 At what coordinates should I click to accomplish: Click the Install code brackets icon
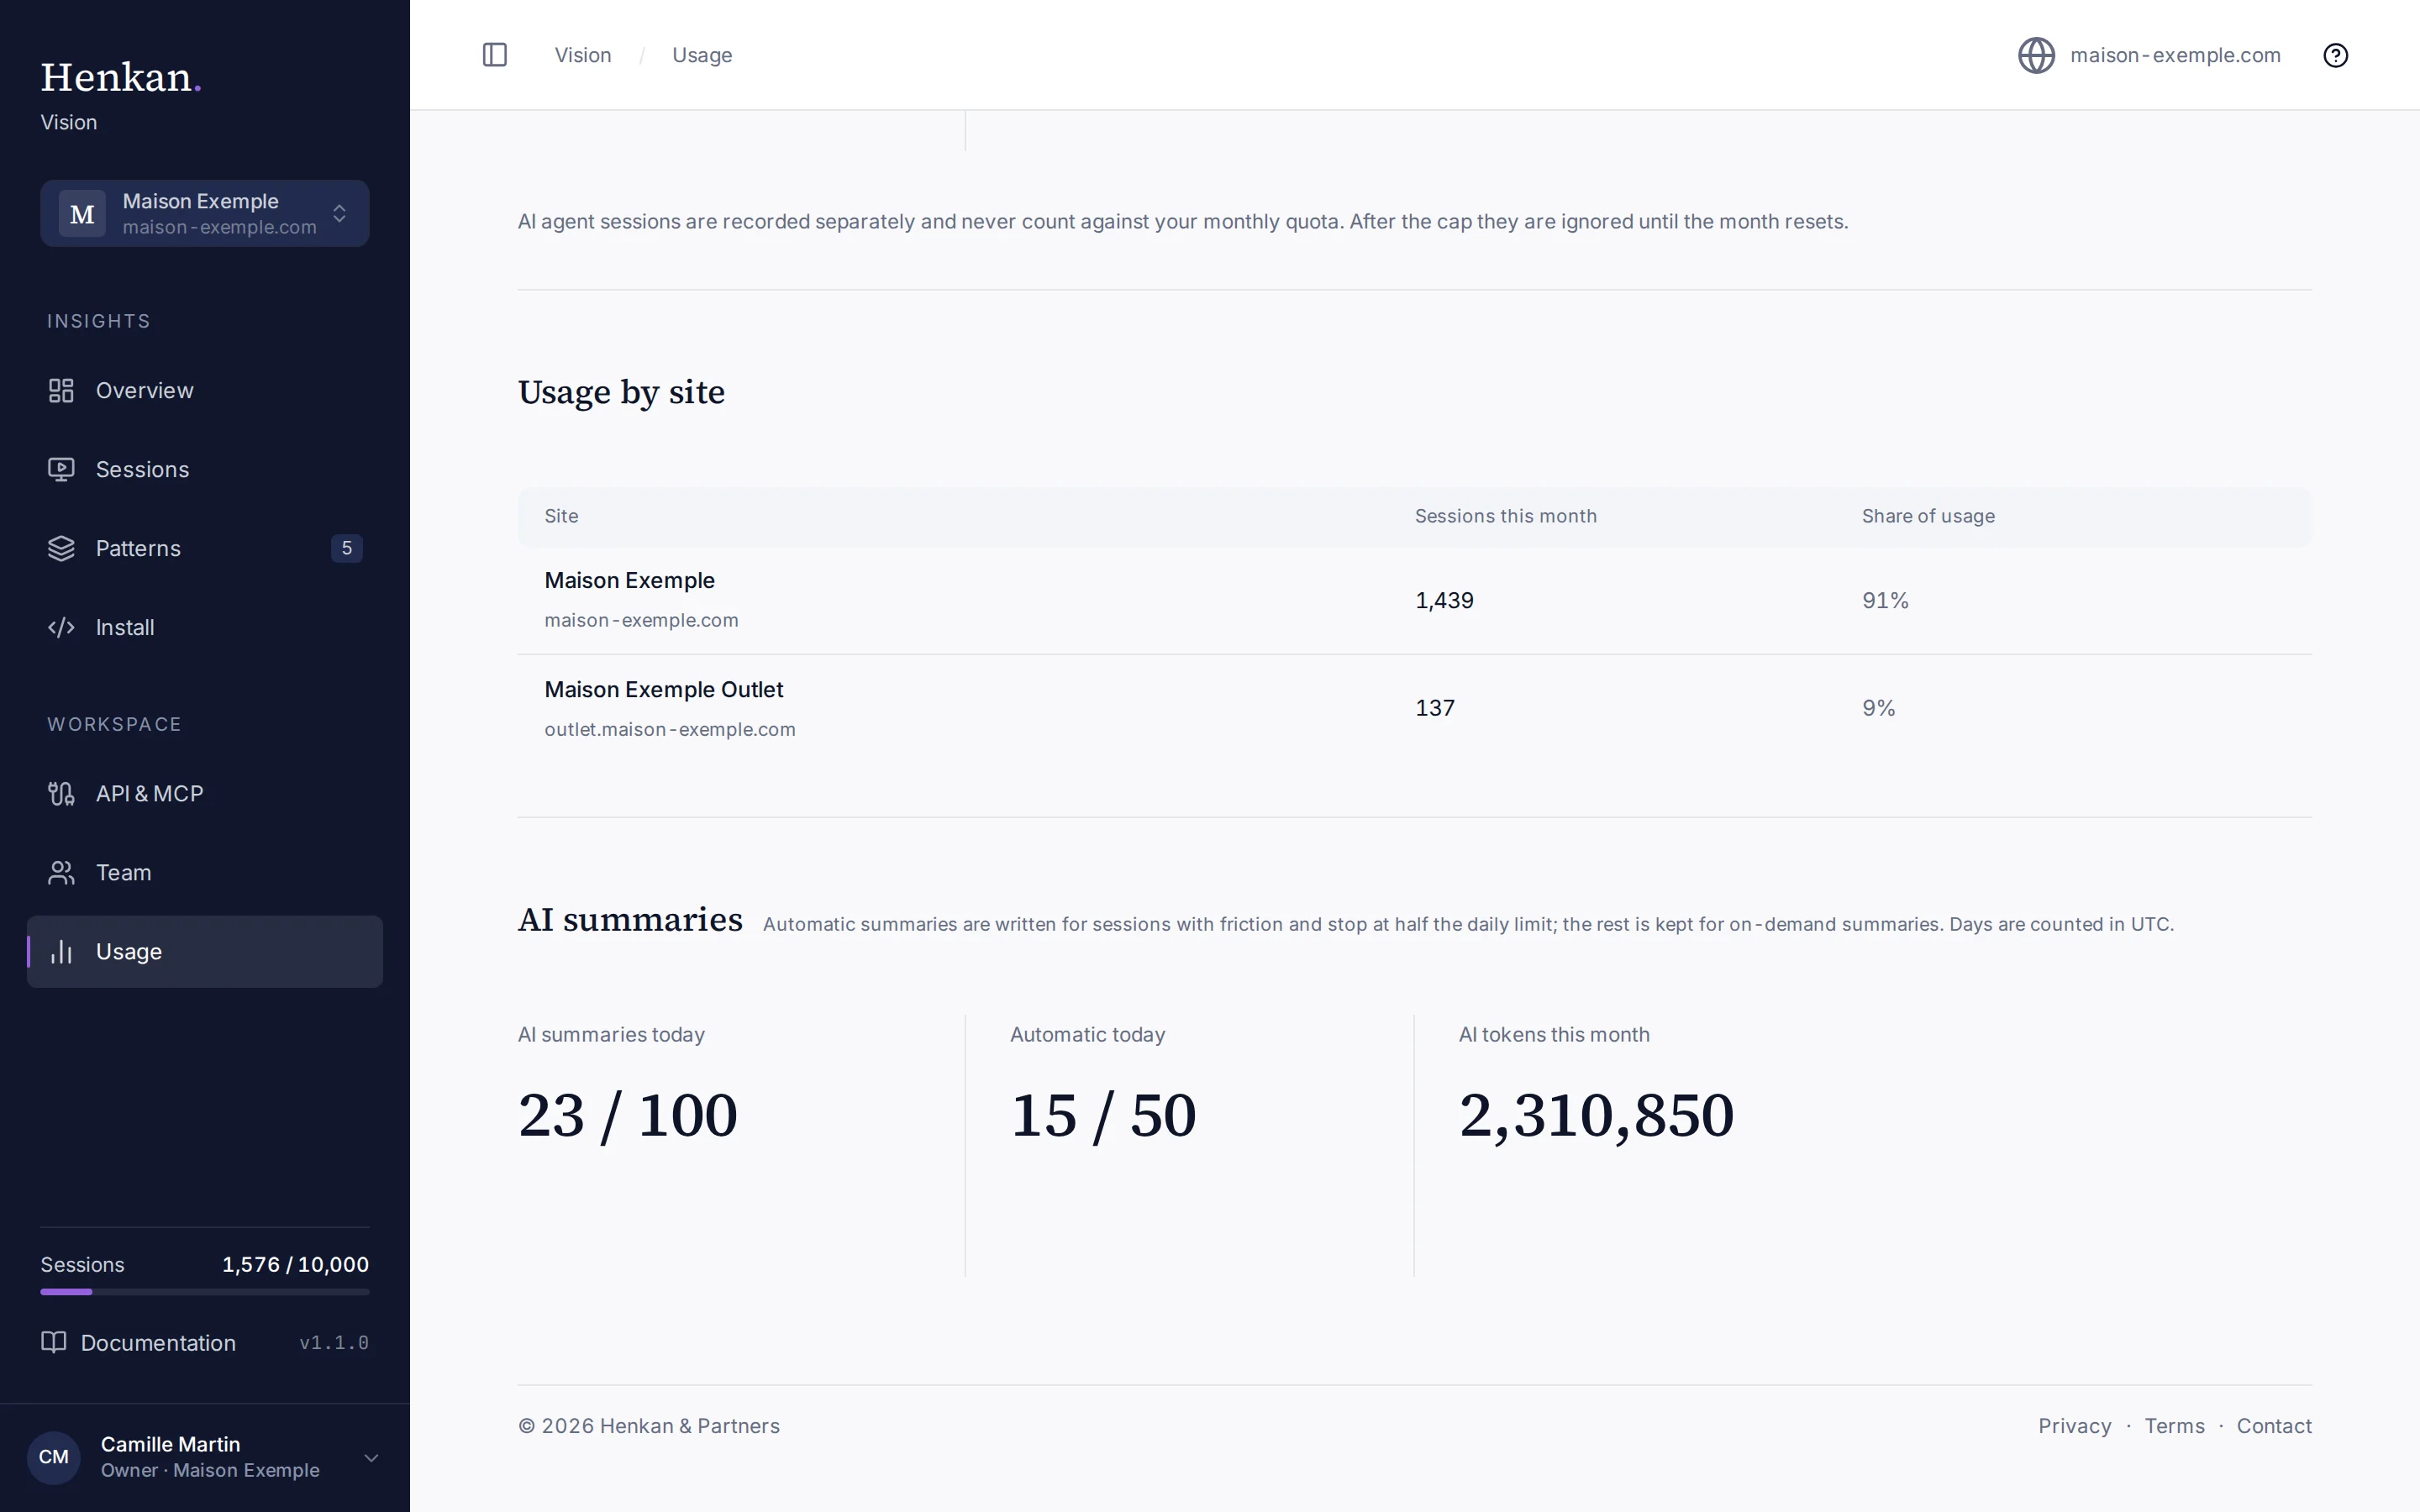(x=61, y=627)
